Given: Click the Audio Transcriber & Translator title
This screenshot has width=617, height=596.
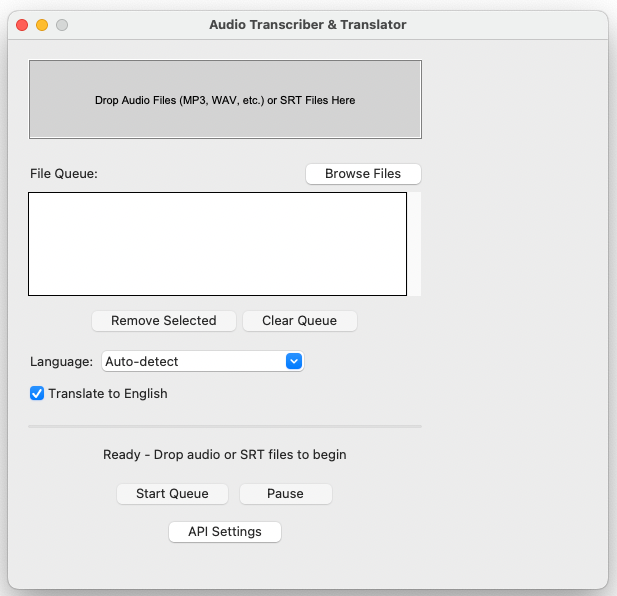Looking at the screenshot, I should pos(308,25).
